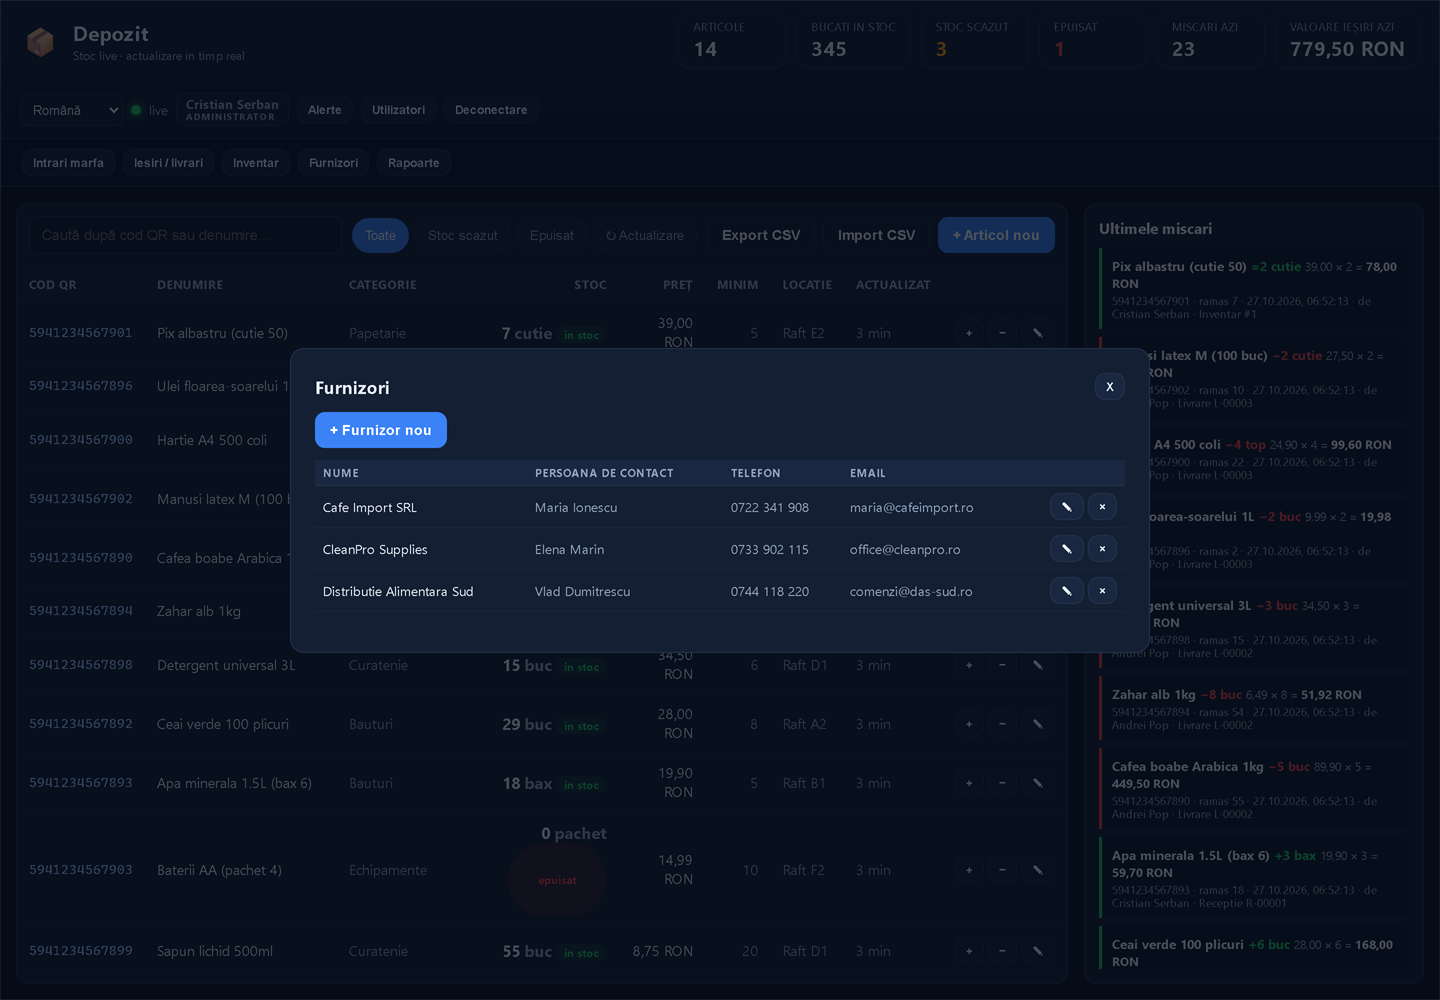Click the Import CSV button
The height and width of the screenshot is (1000, 1440).
click(876, 235)
